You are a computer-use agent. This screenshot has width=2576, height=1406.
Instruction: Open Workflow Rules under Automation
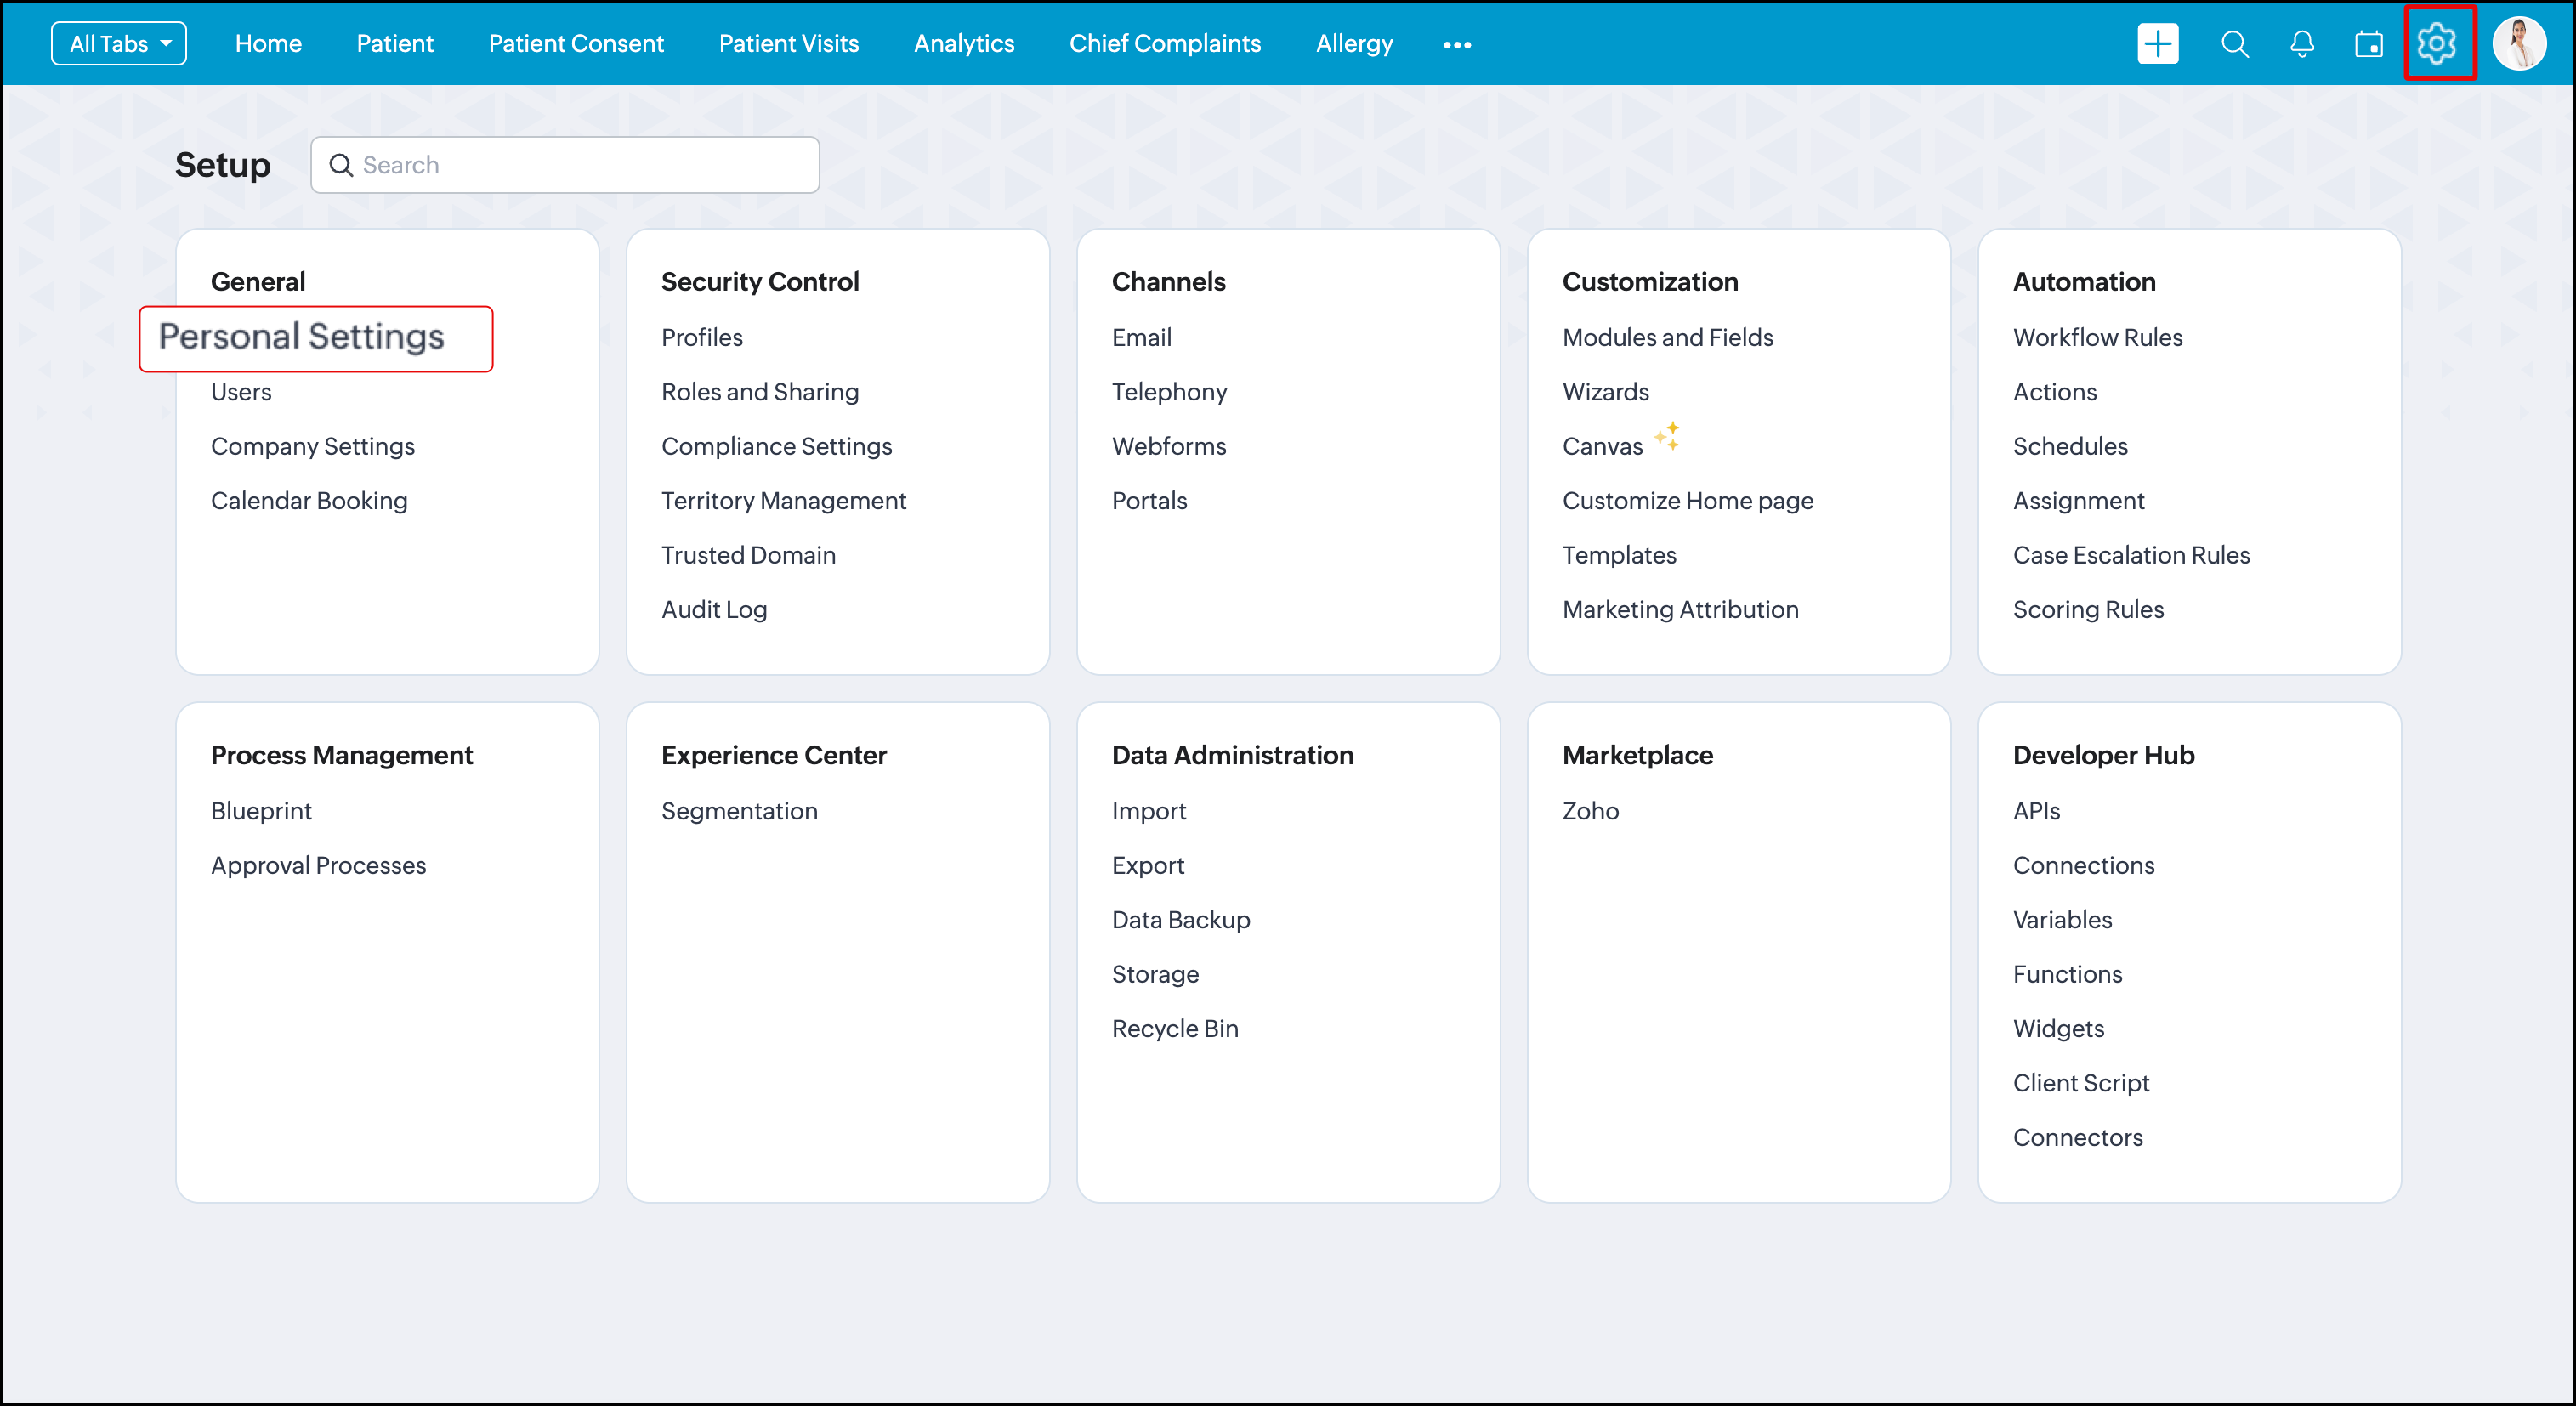[x=2097, y=337]
